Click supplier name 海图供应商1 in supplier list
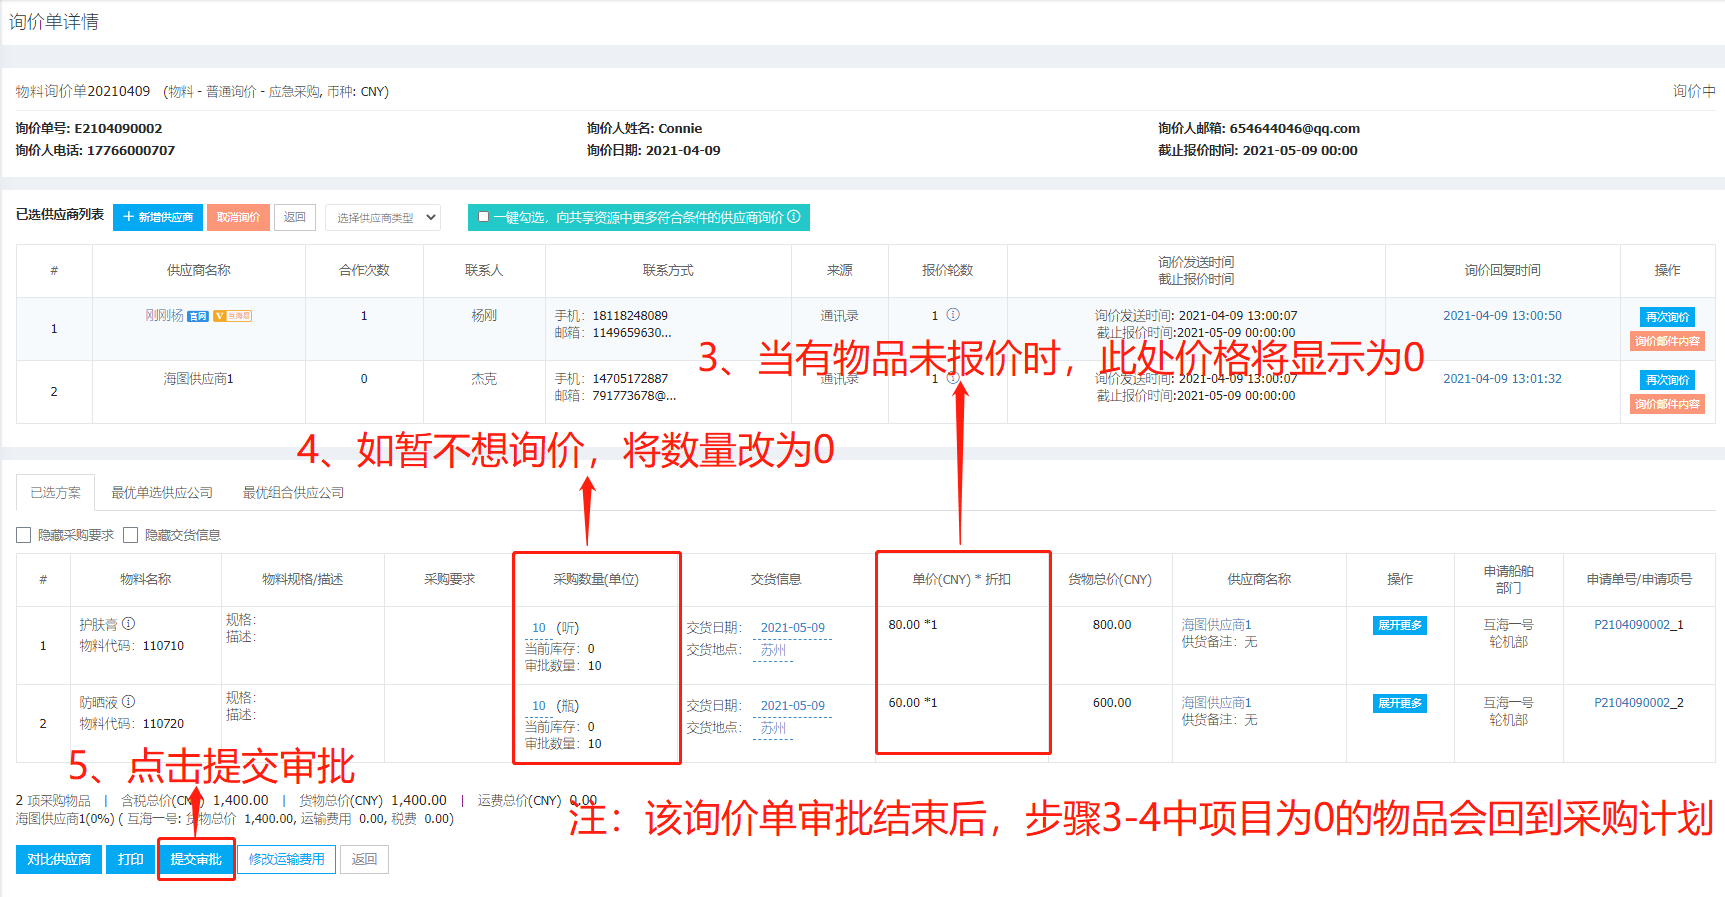Image resolution: width=1725 pixels, height=897 pixels. pyautogui.click(x=198, y=379)
